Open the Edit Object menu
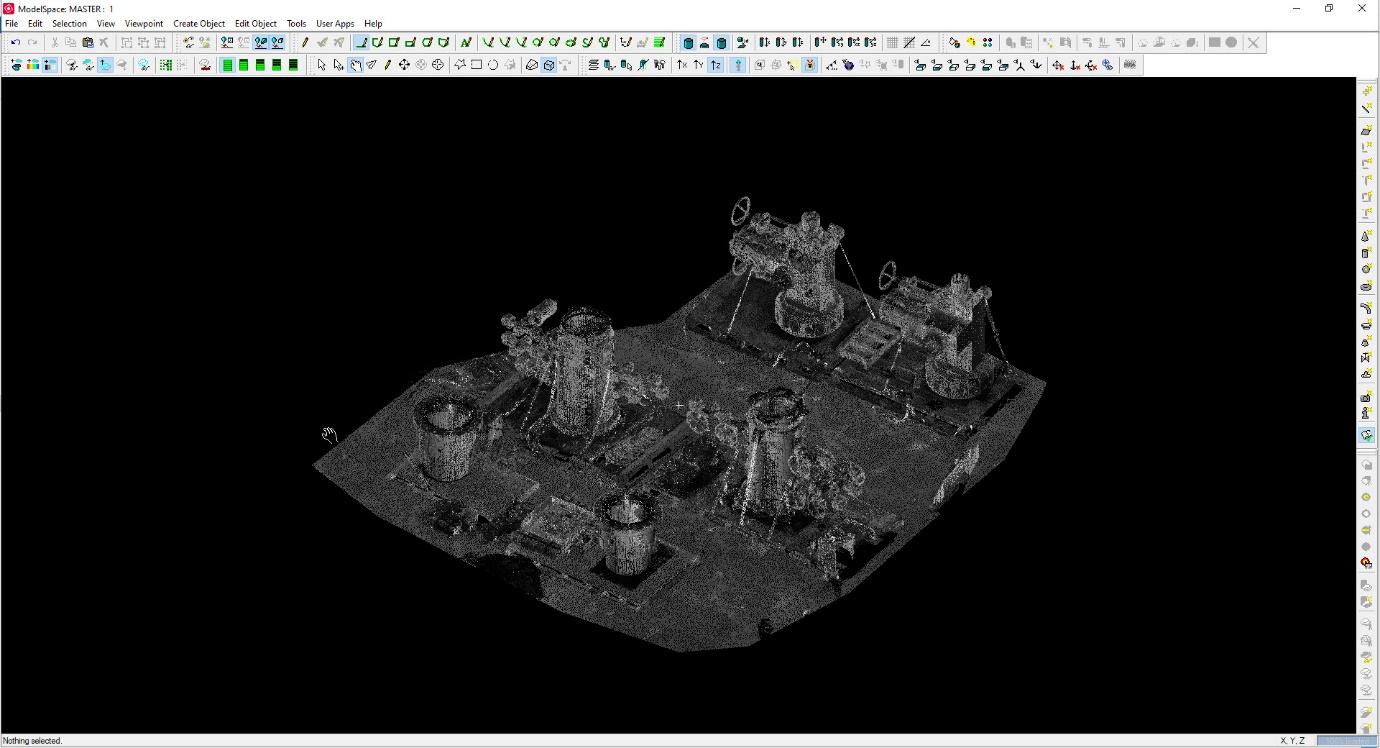1380x748 pixels. [256, 23]
